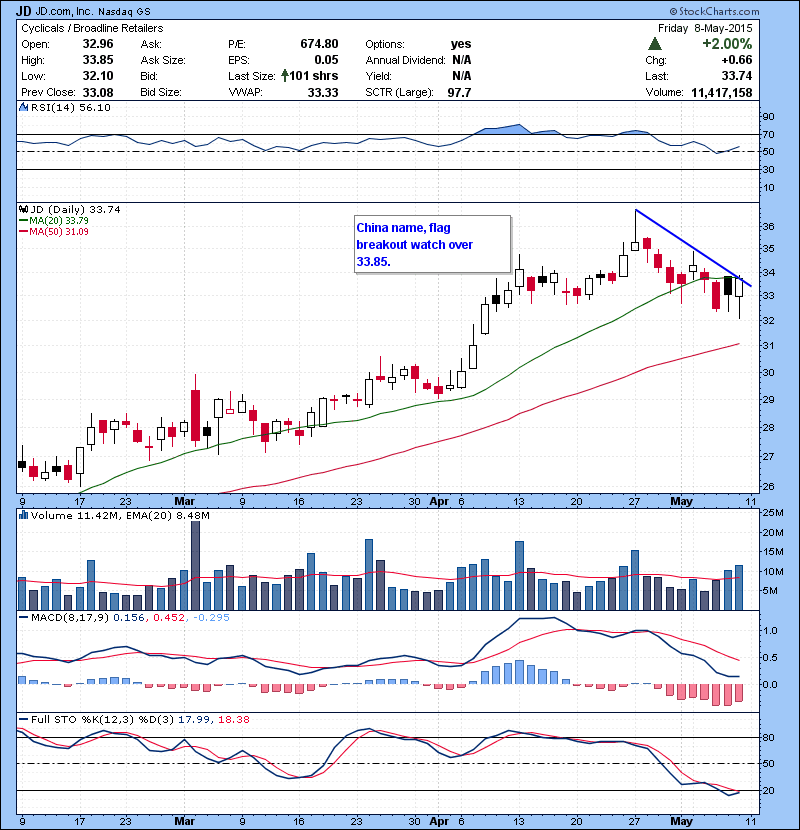Select the Low value 32.10
The height and width of the screenshot is (830, 800).
[98, 76]
